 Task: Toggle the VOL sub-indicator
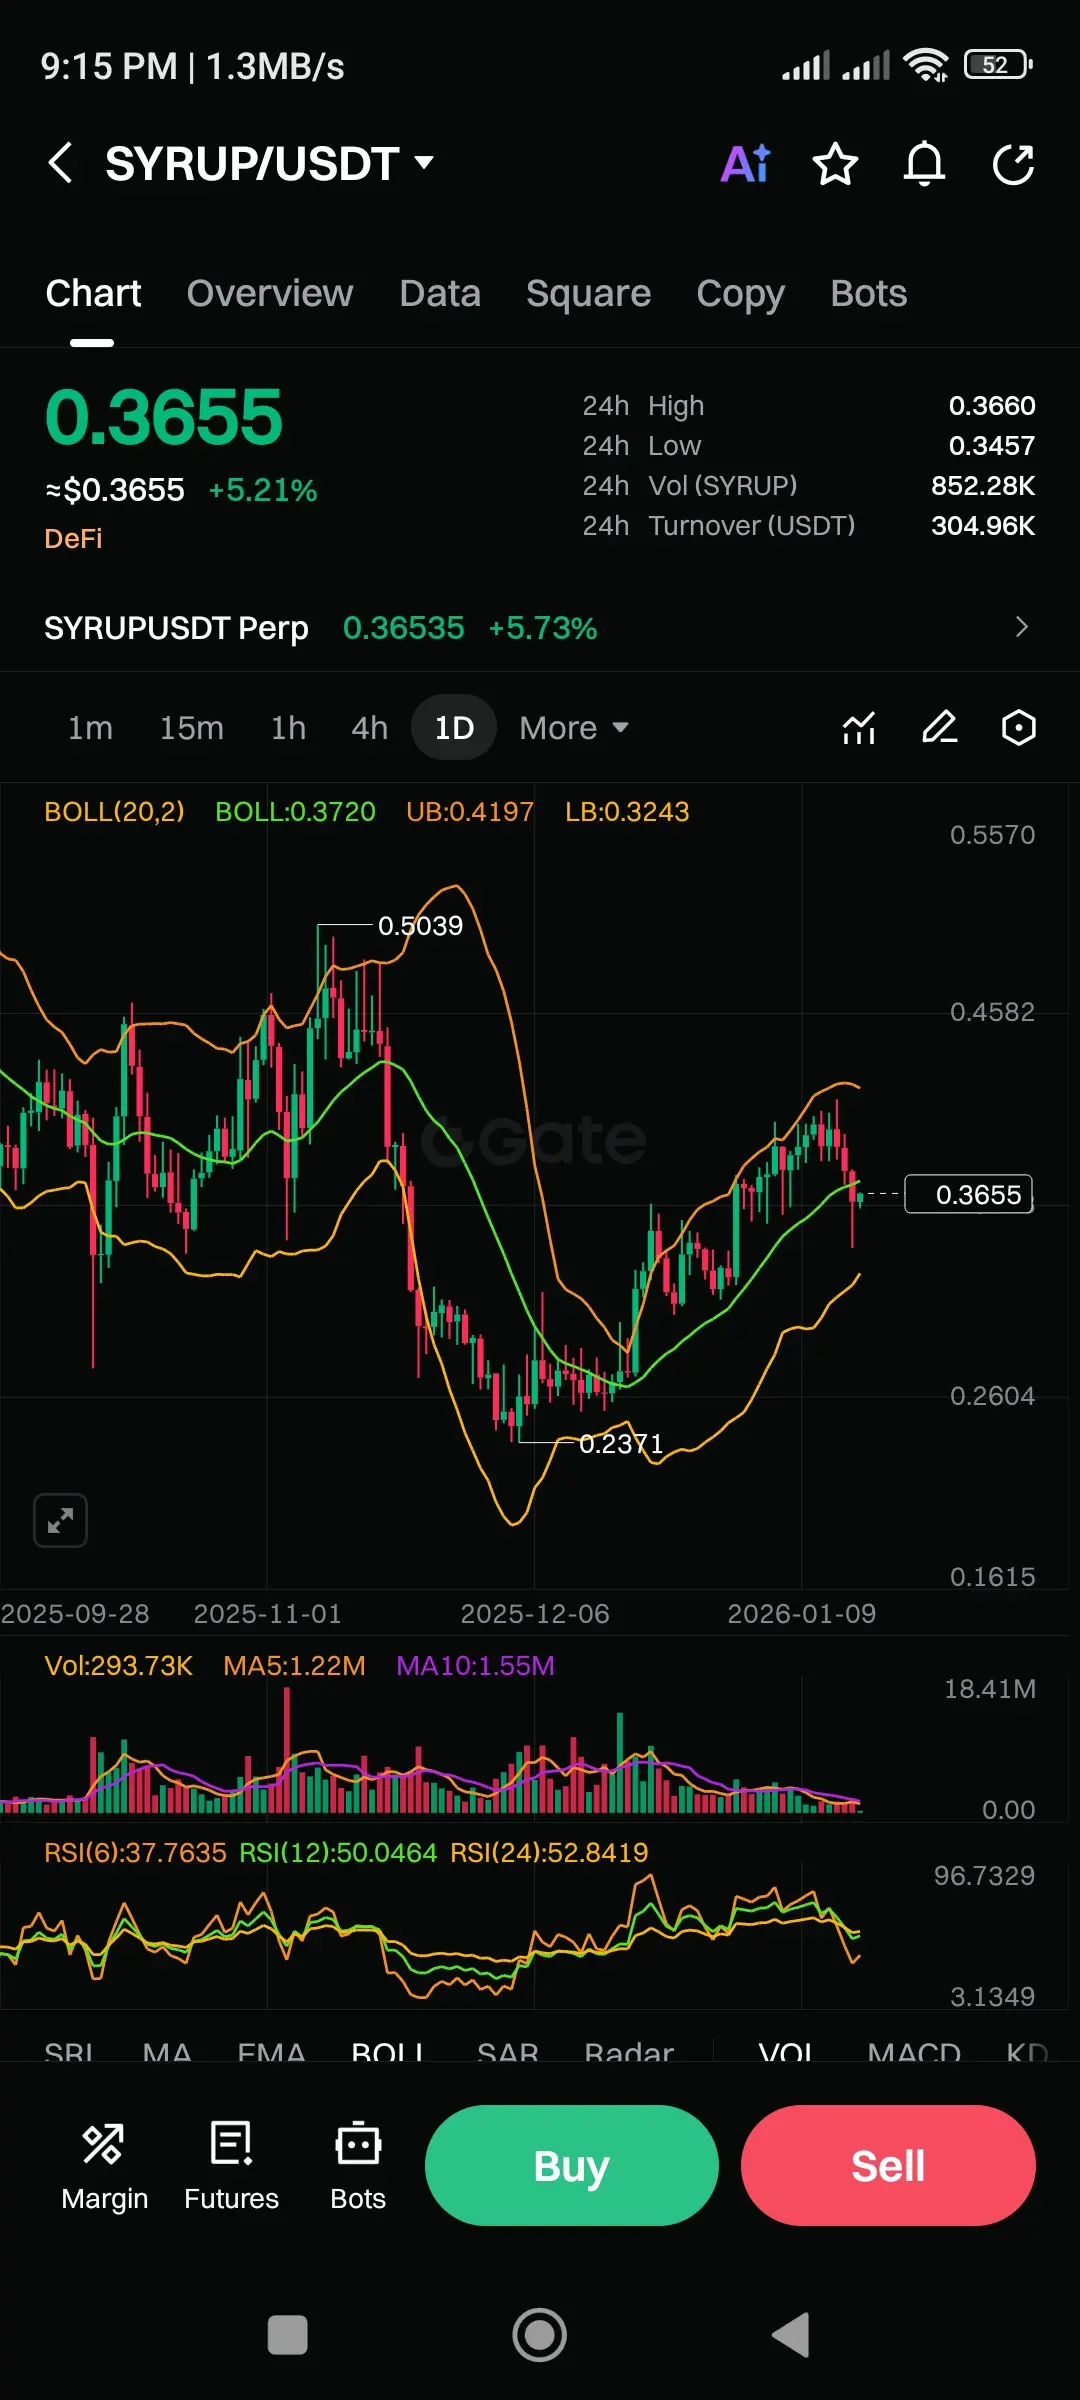click(x=786, y=2053)
